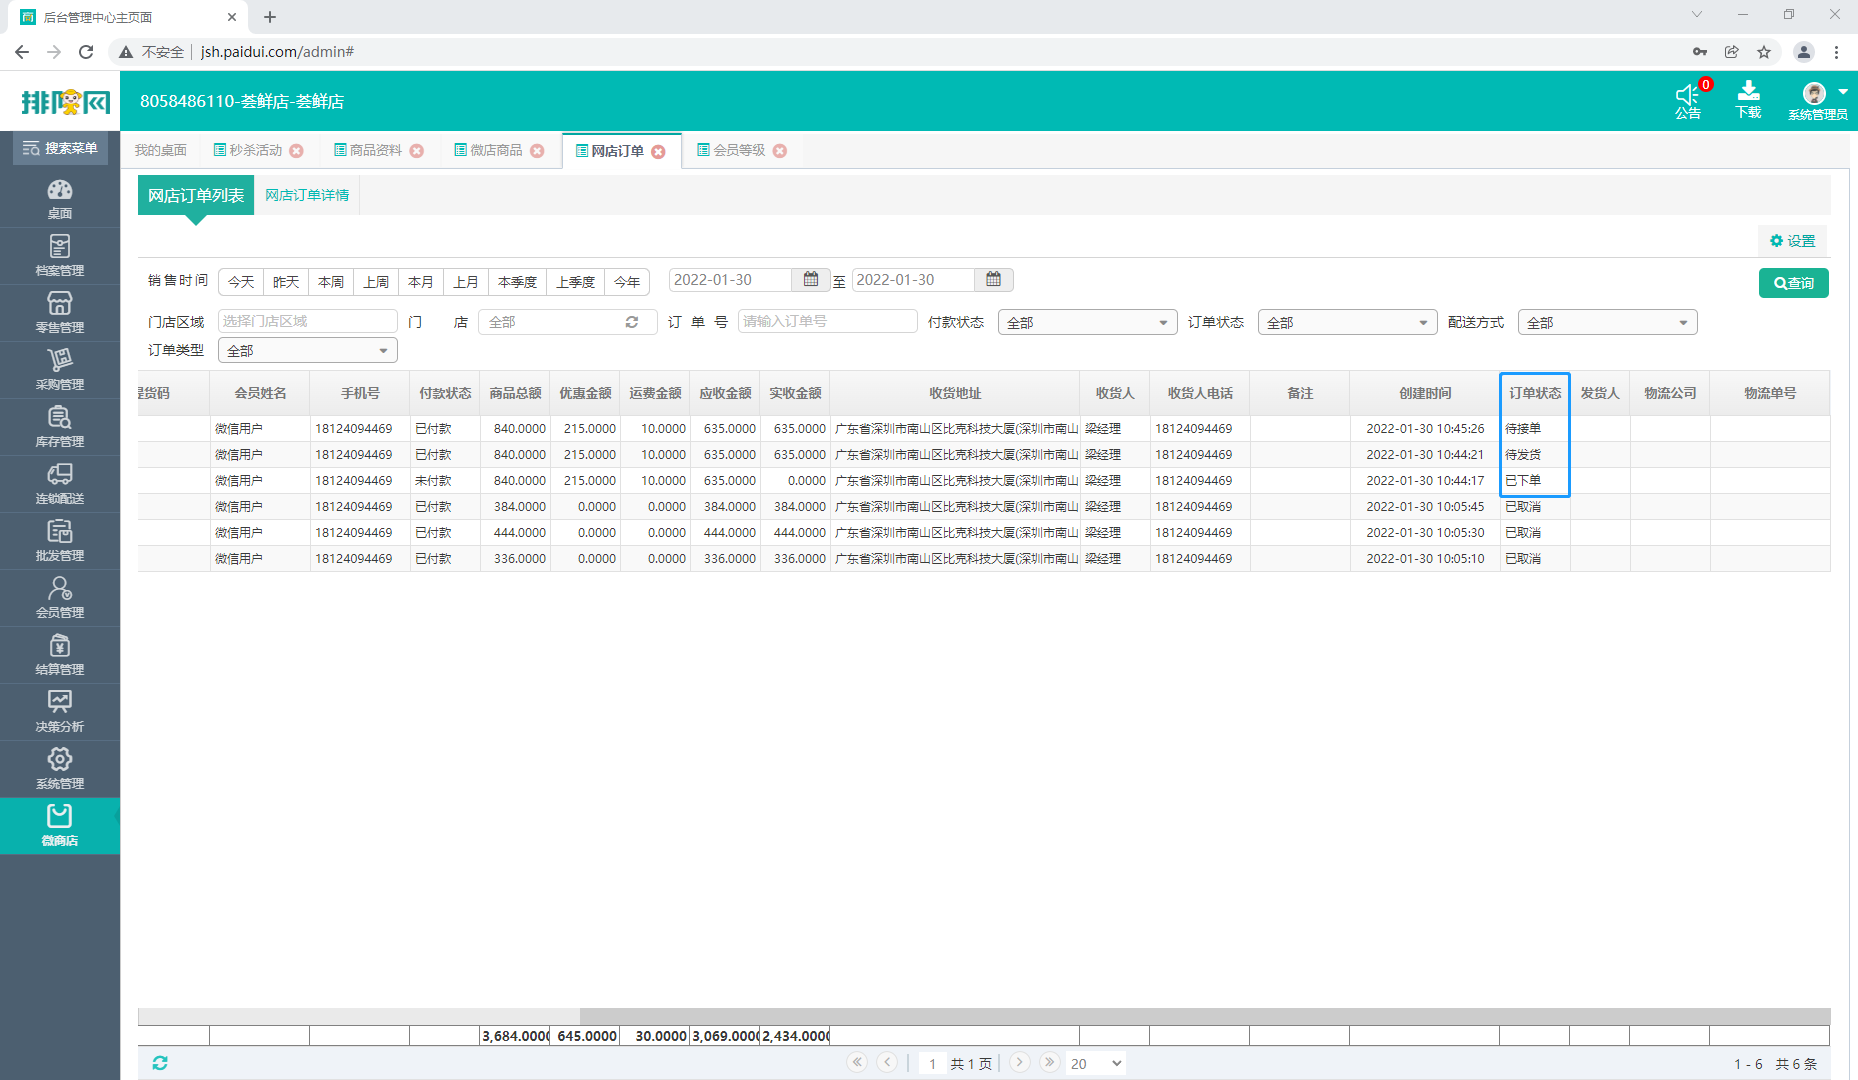
Task: Open the end date calendar picker
Action: point(993,280)
